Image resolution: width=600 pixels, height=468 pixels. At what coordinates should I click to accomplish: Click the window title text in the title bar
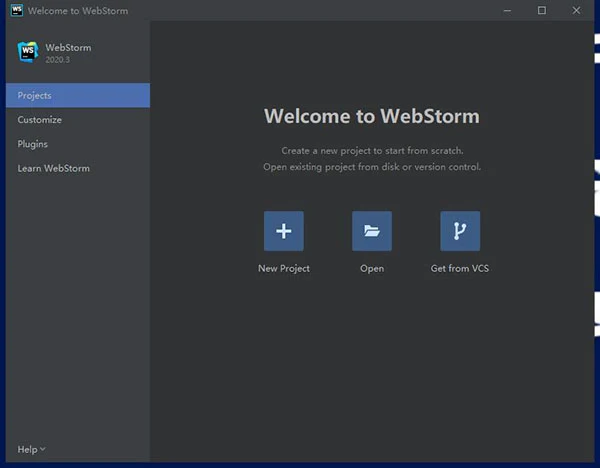78,11
